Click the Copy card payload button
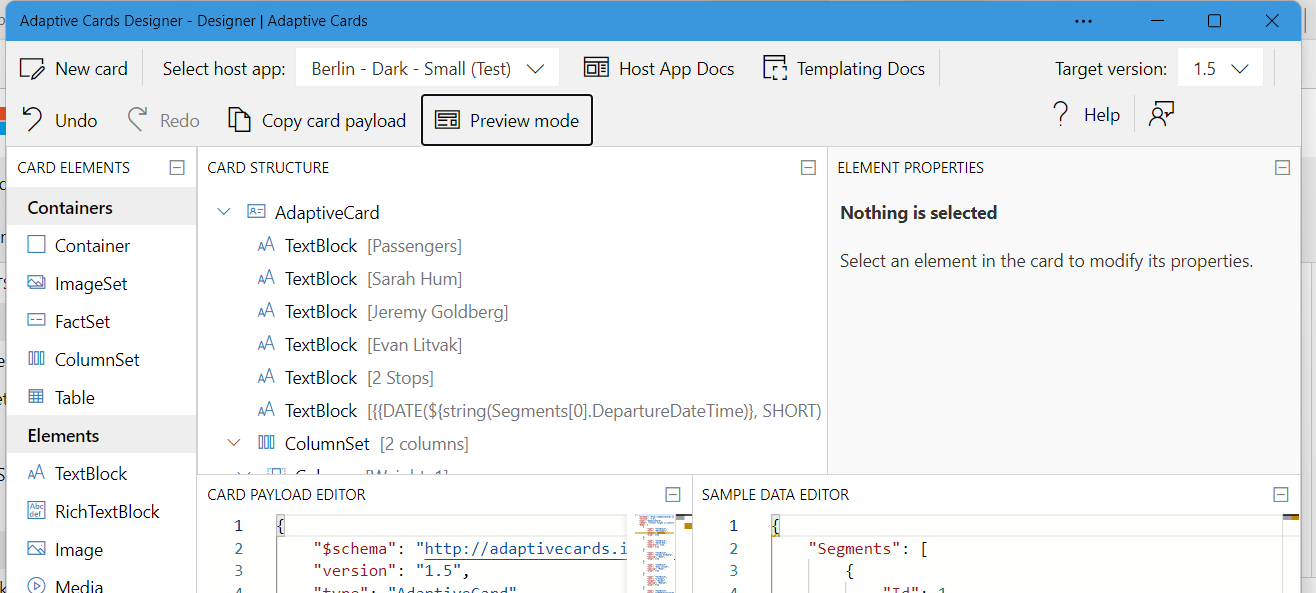1316x593 pixels. [x=316, y=119]
